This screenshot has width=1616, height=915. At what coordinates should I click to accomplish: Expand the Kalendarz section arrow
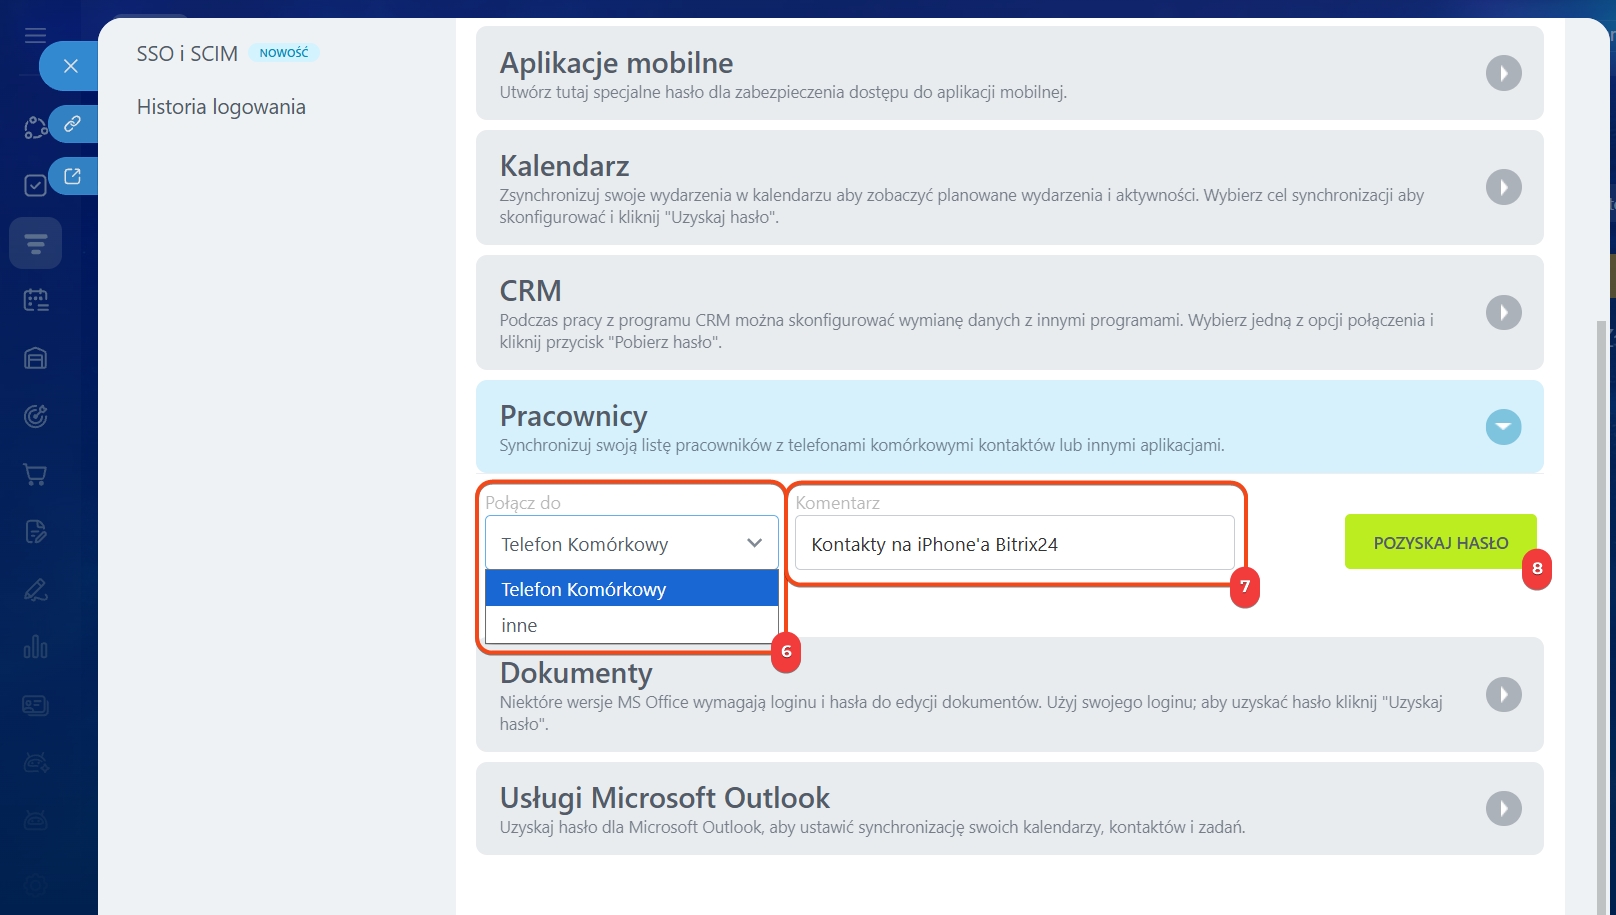pos(1503,187)
